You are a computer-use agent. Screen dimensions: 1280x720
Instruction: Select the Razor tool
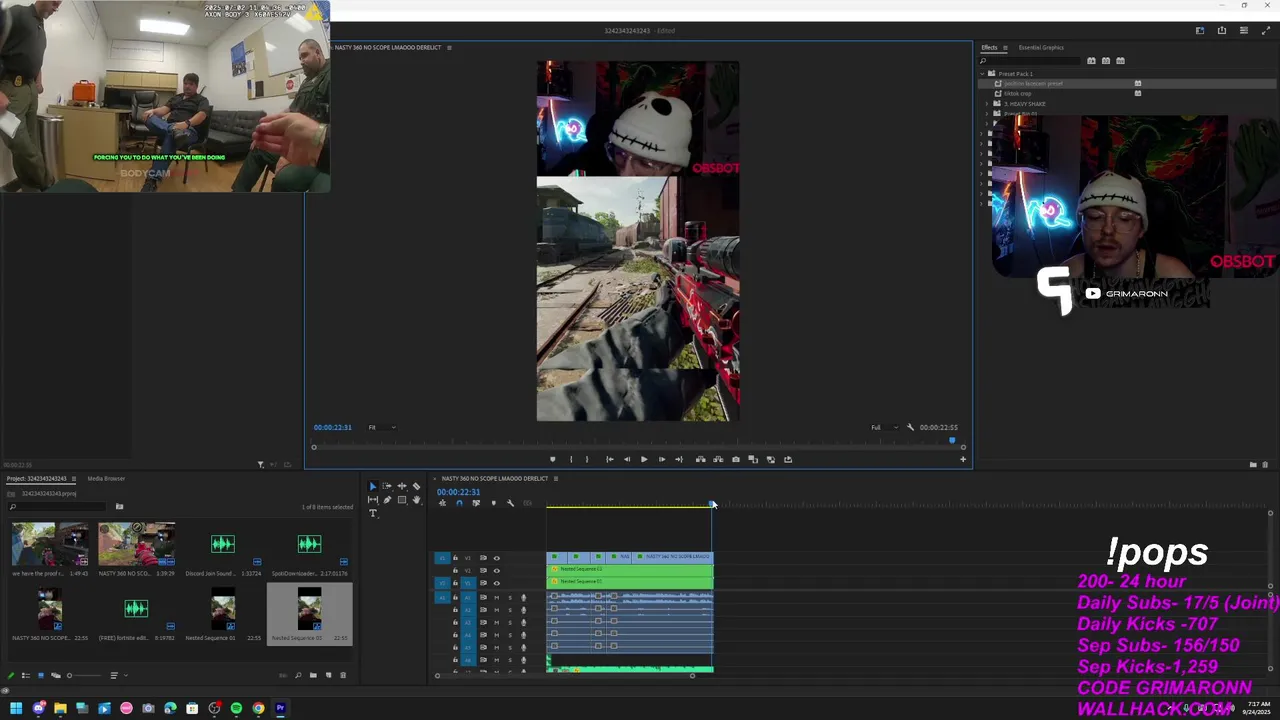[x=416, y=486]
